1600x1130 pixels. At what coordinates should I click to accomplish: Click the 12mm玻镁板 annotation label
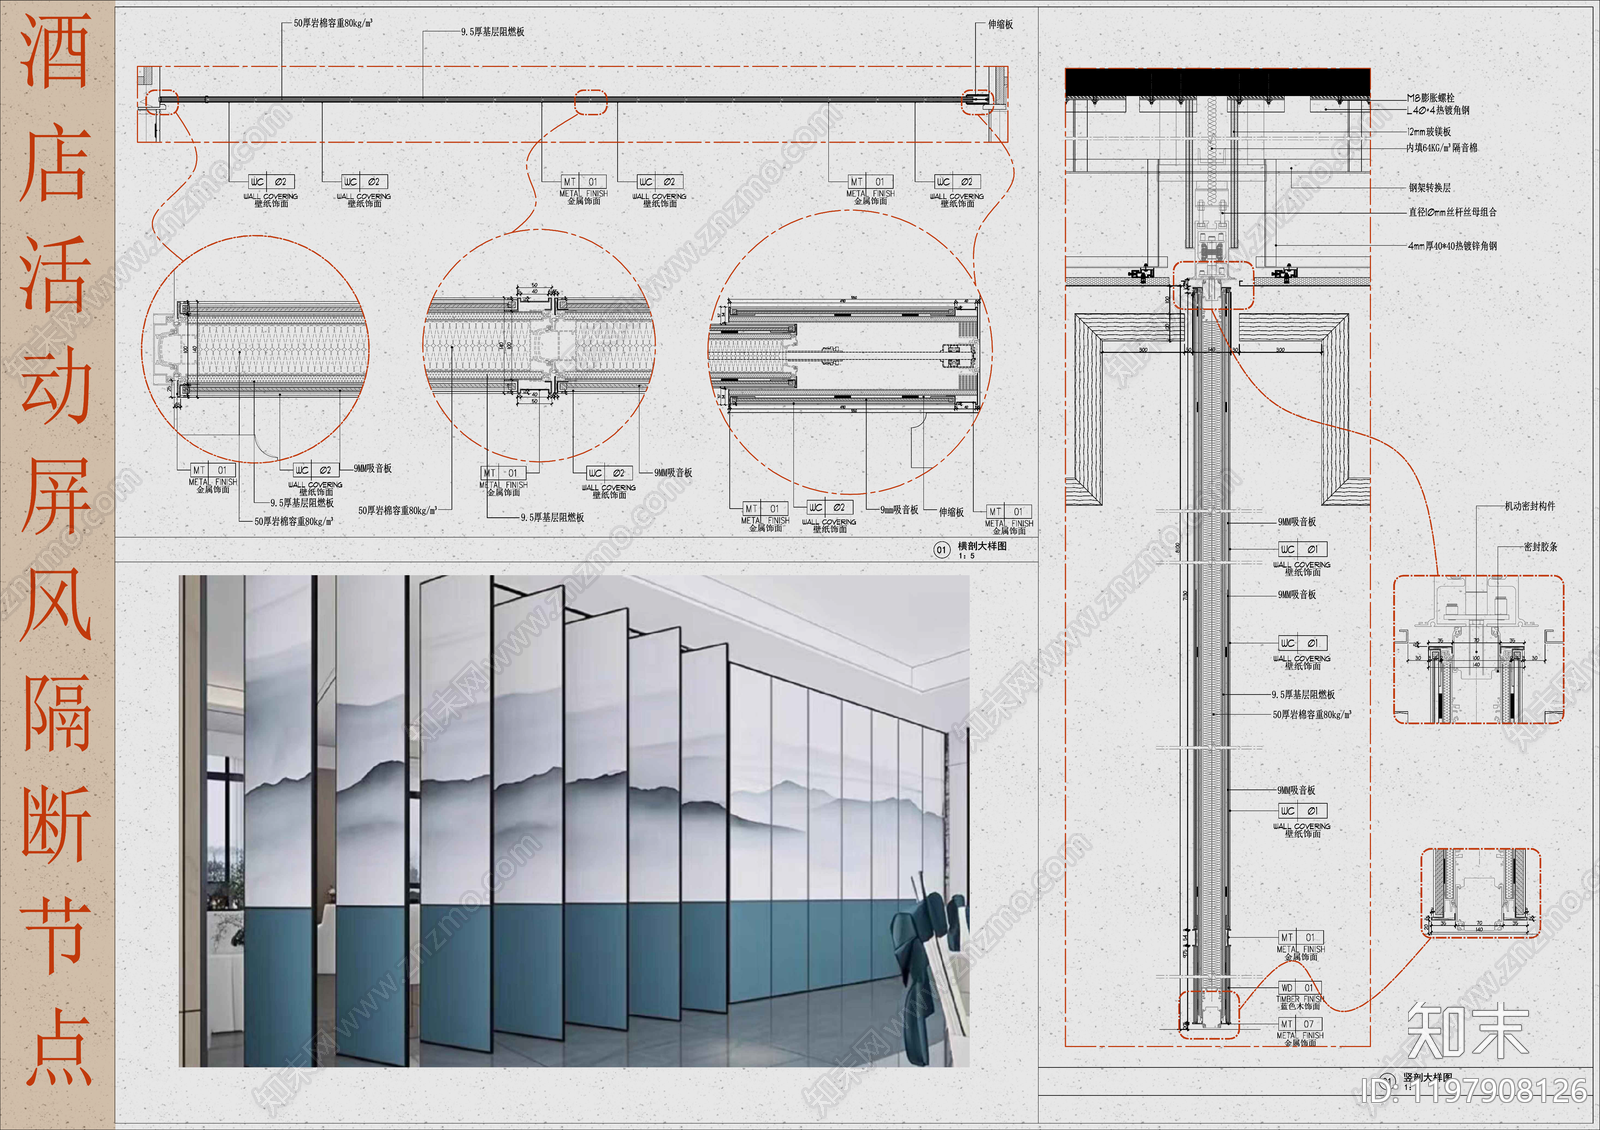pyautogui.click(x=1428, y=132)
